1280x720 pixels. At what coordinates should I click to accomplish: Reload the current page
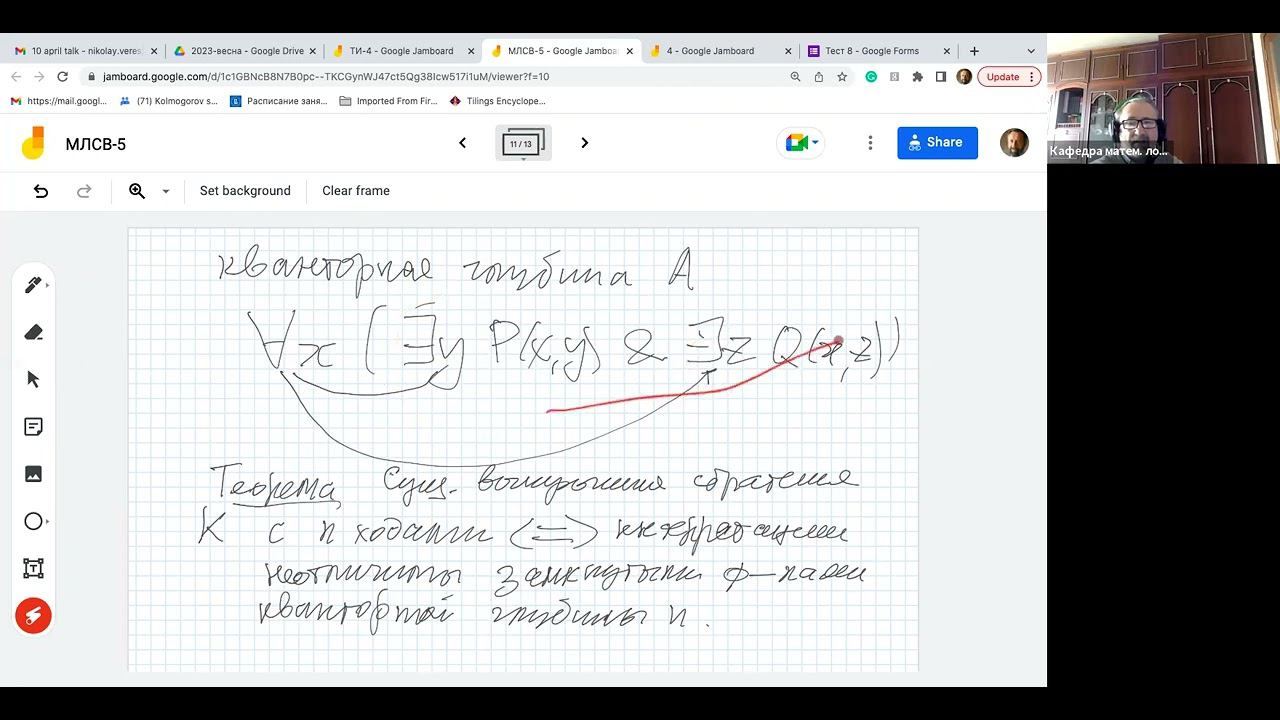pos(63,76)
